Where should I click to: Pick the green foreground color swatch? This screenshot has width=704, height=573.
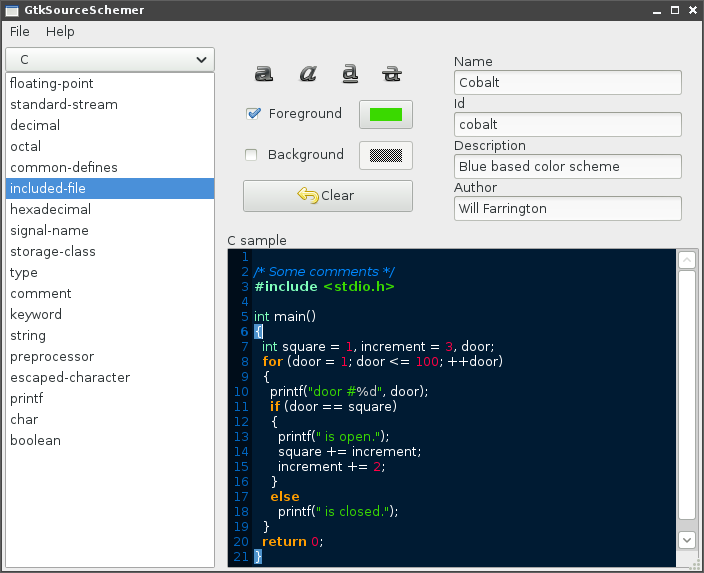click(x=385, y=115)
